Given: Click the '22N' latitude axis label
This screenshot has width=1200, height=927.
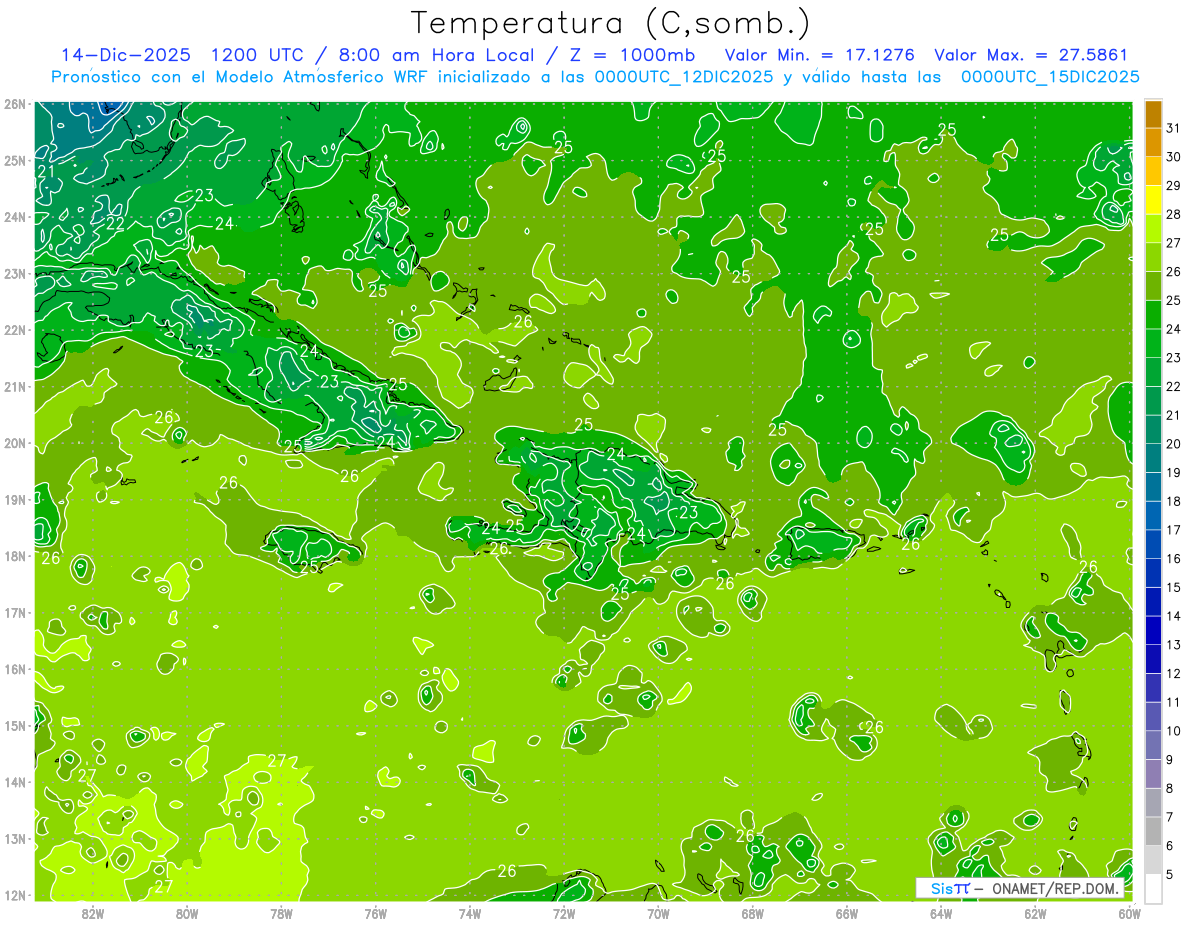Looking at the screenshot, I should [x=14, y=330].
